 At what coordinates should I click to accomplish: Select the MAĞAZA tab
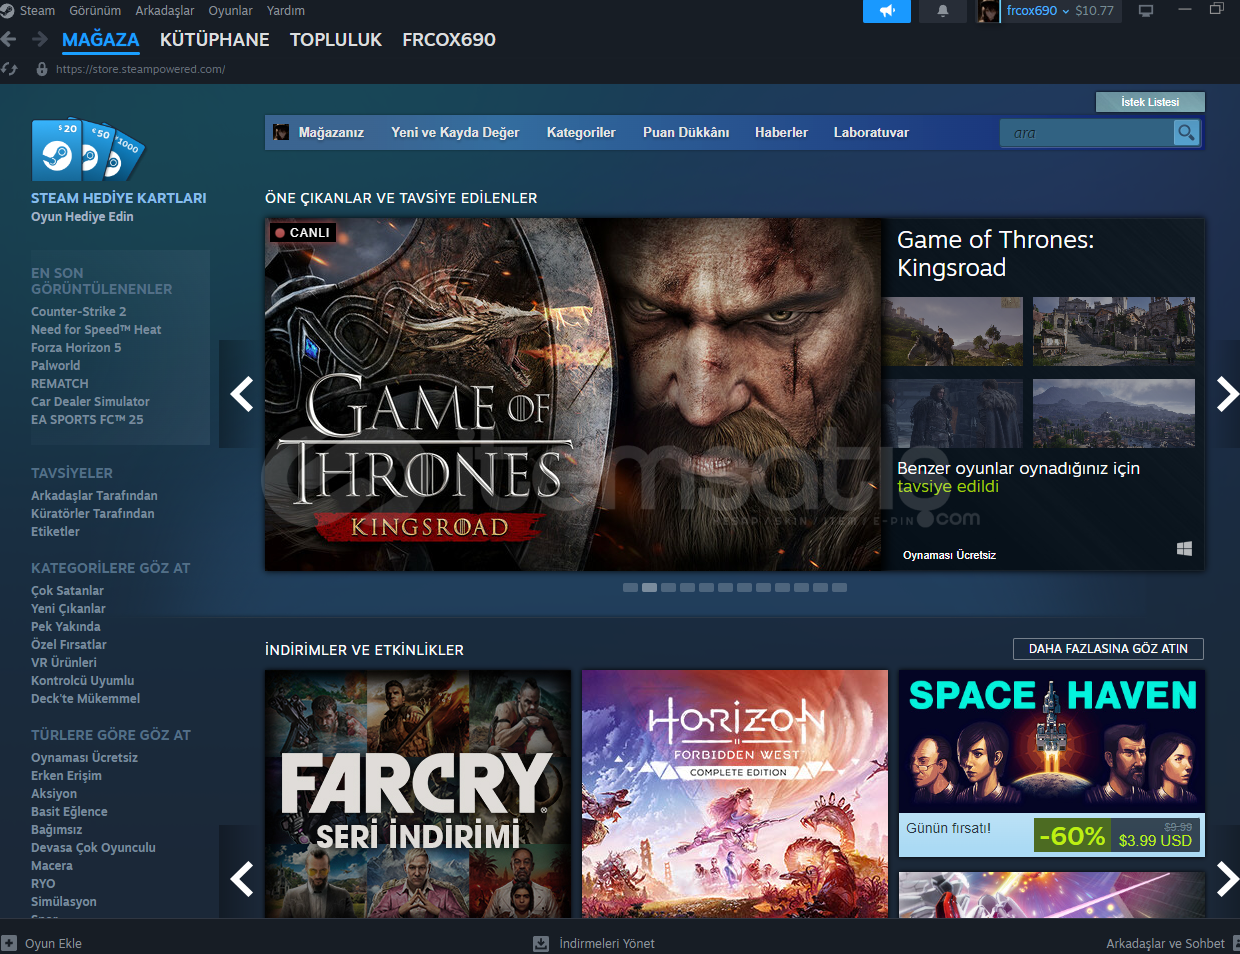point(100,40)
